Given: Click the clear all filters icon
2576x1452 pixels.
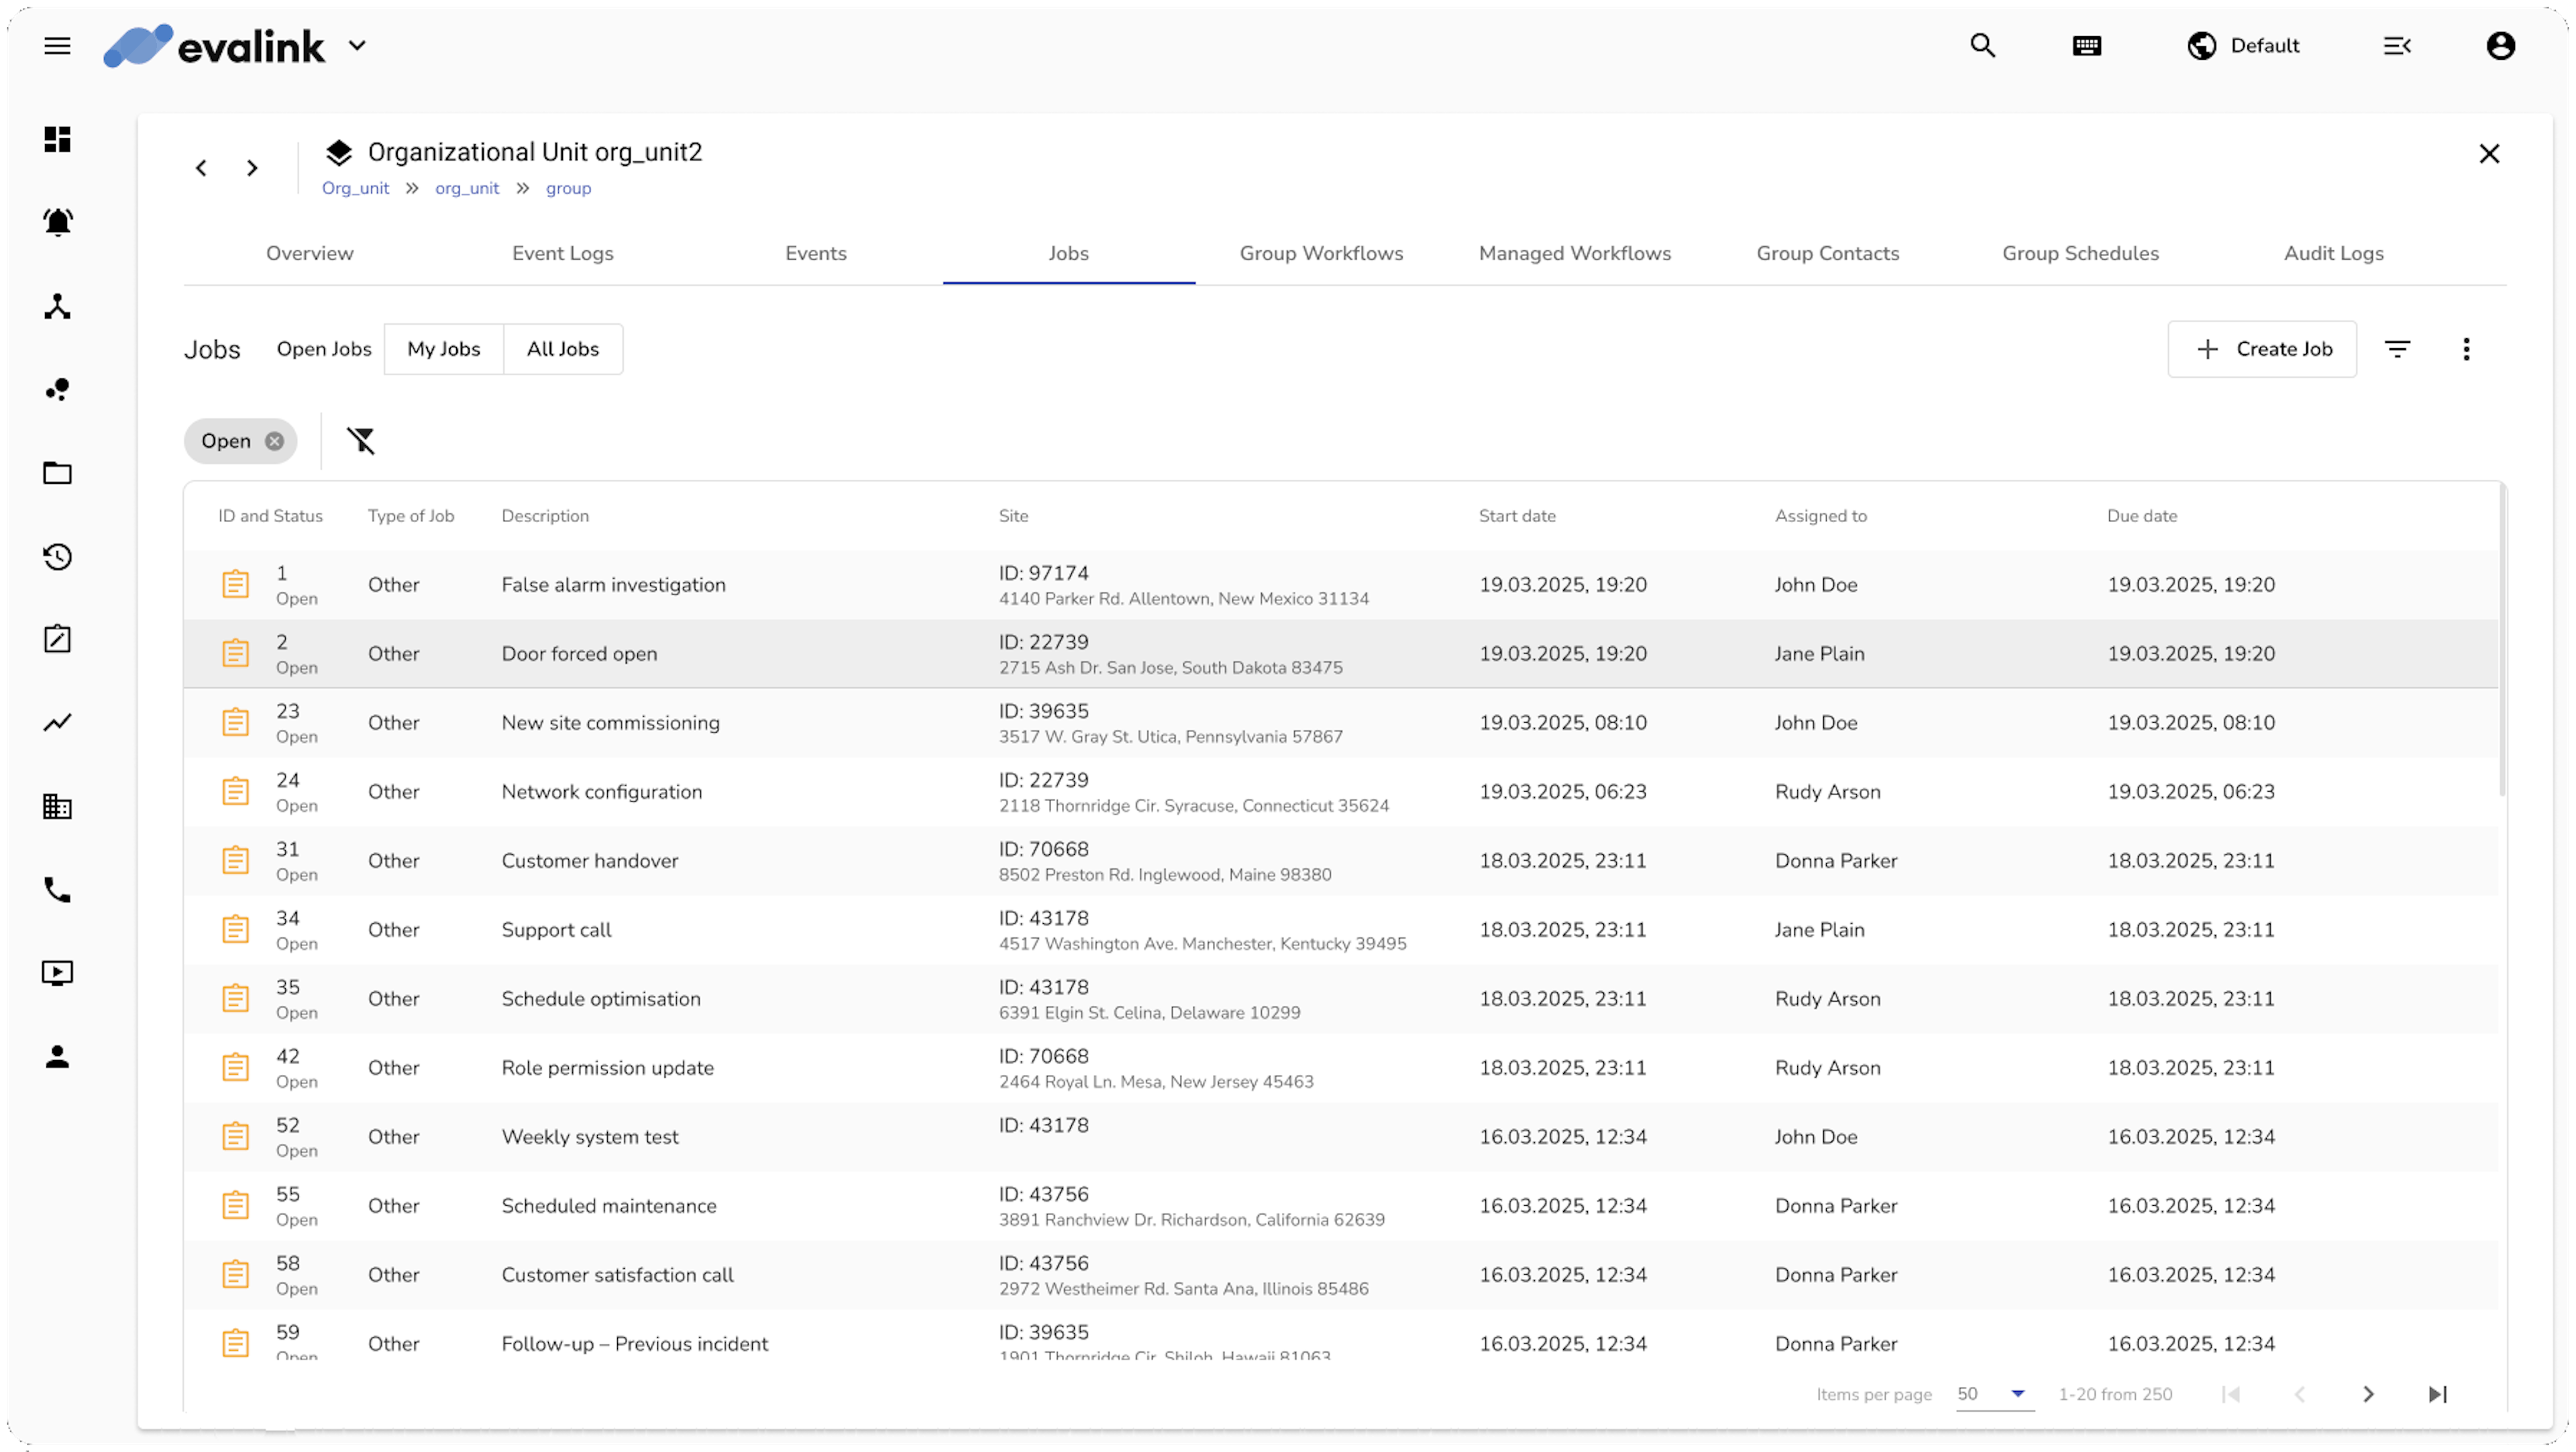Looking at the screenshot, I should (361, 441).
